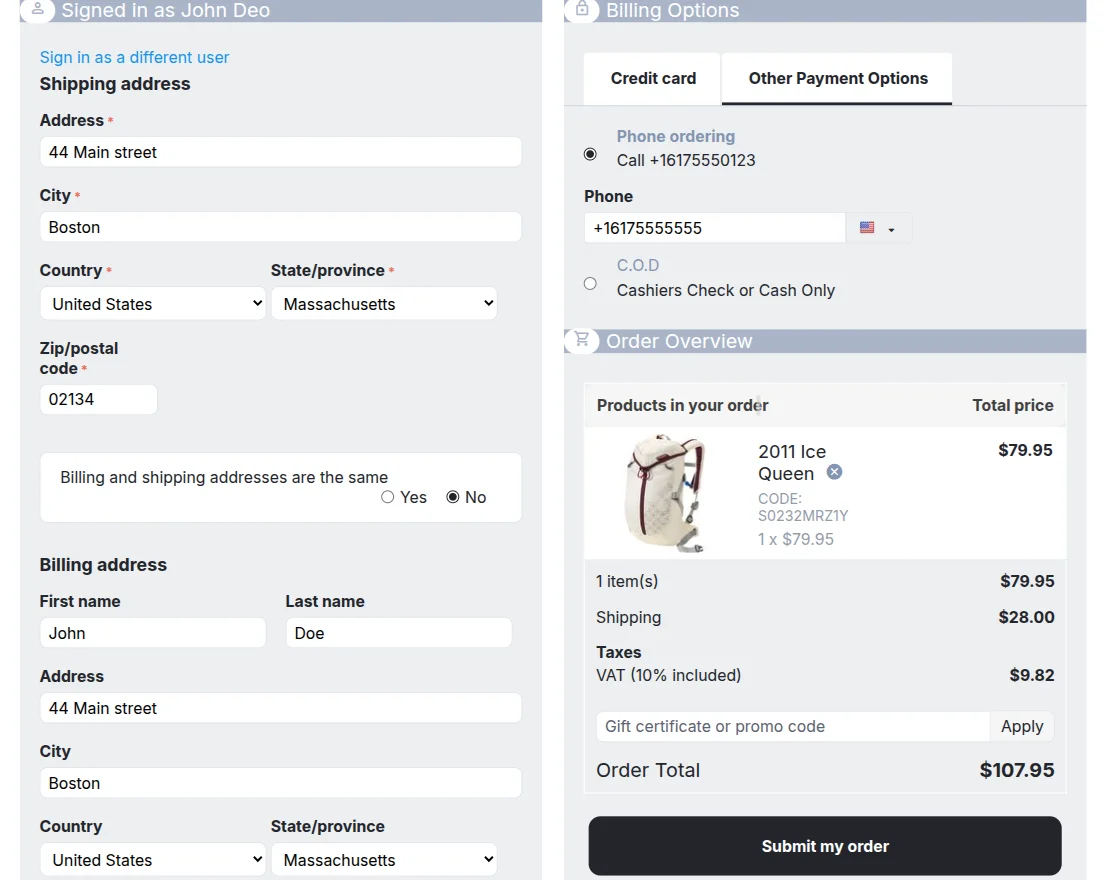
Task: Select Yes for matching billing and shipping addresses
Action: point(387,497)
